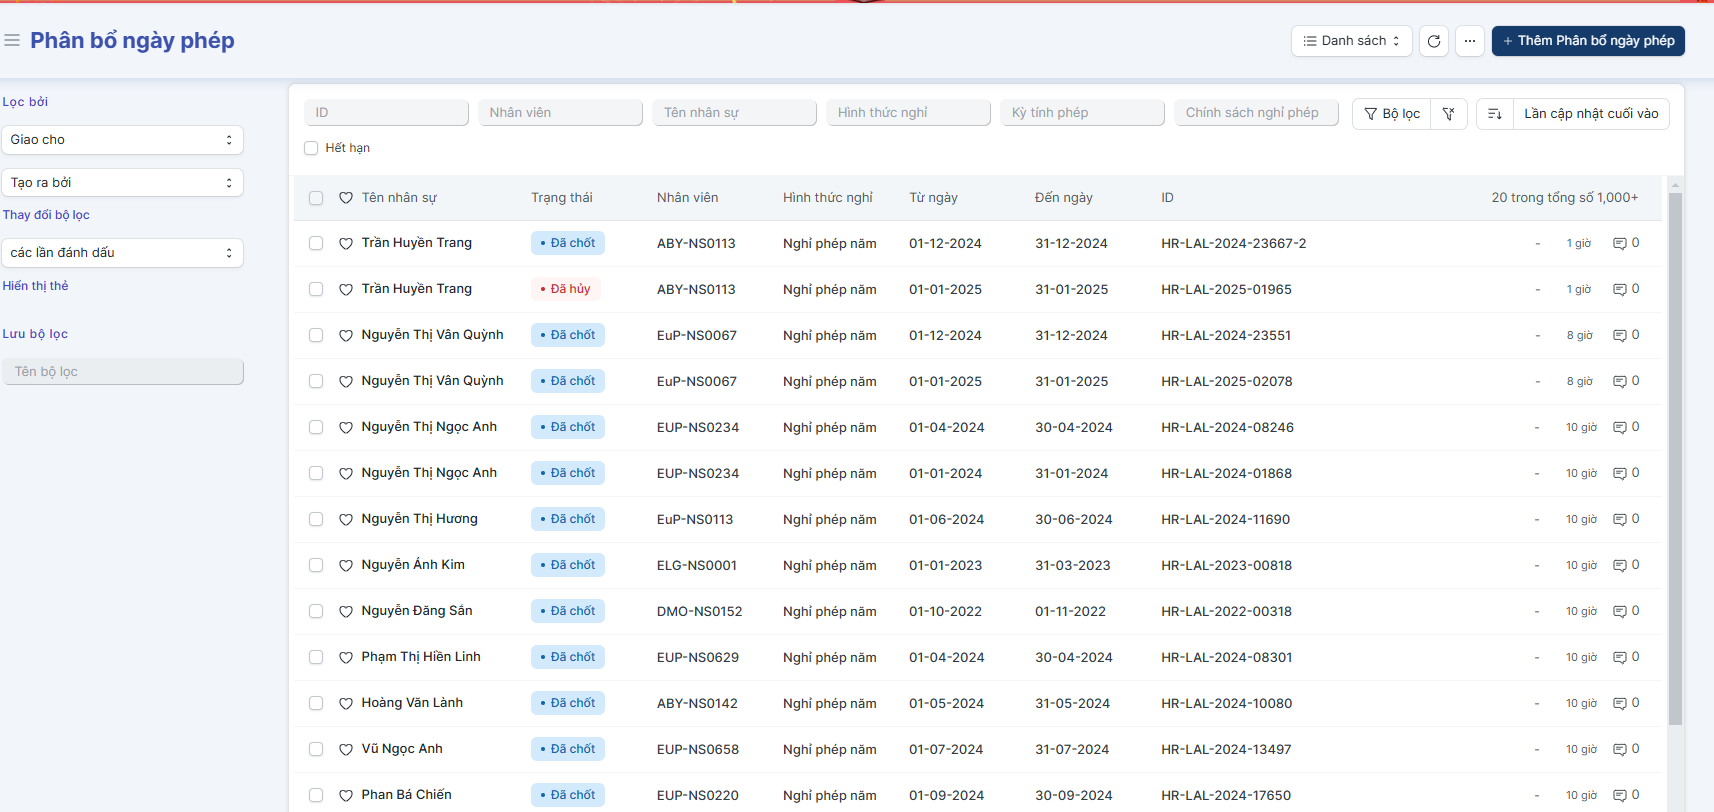
Task: Enable the Hết hạn checkbox
Action: [x=311, y=148]
